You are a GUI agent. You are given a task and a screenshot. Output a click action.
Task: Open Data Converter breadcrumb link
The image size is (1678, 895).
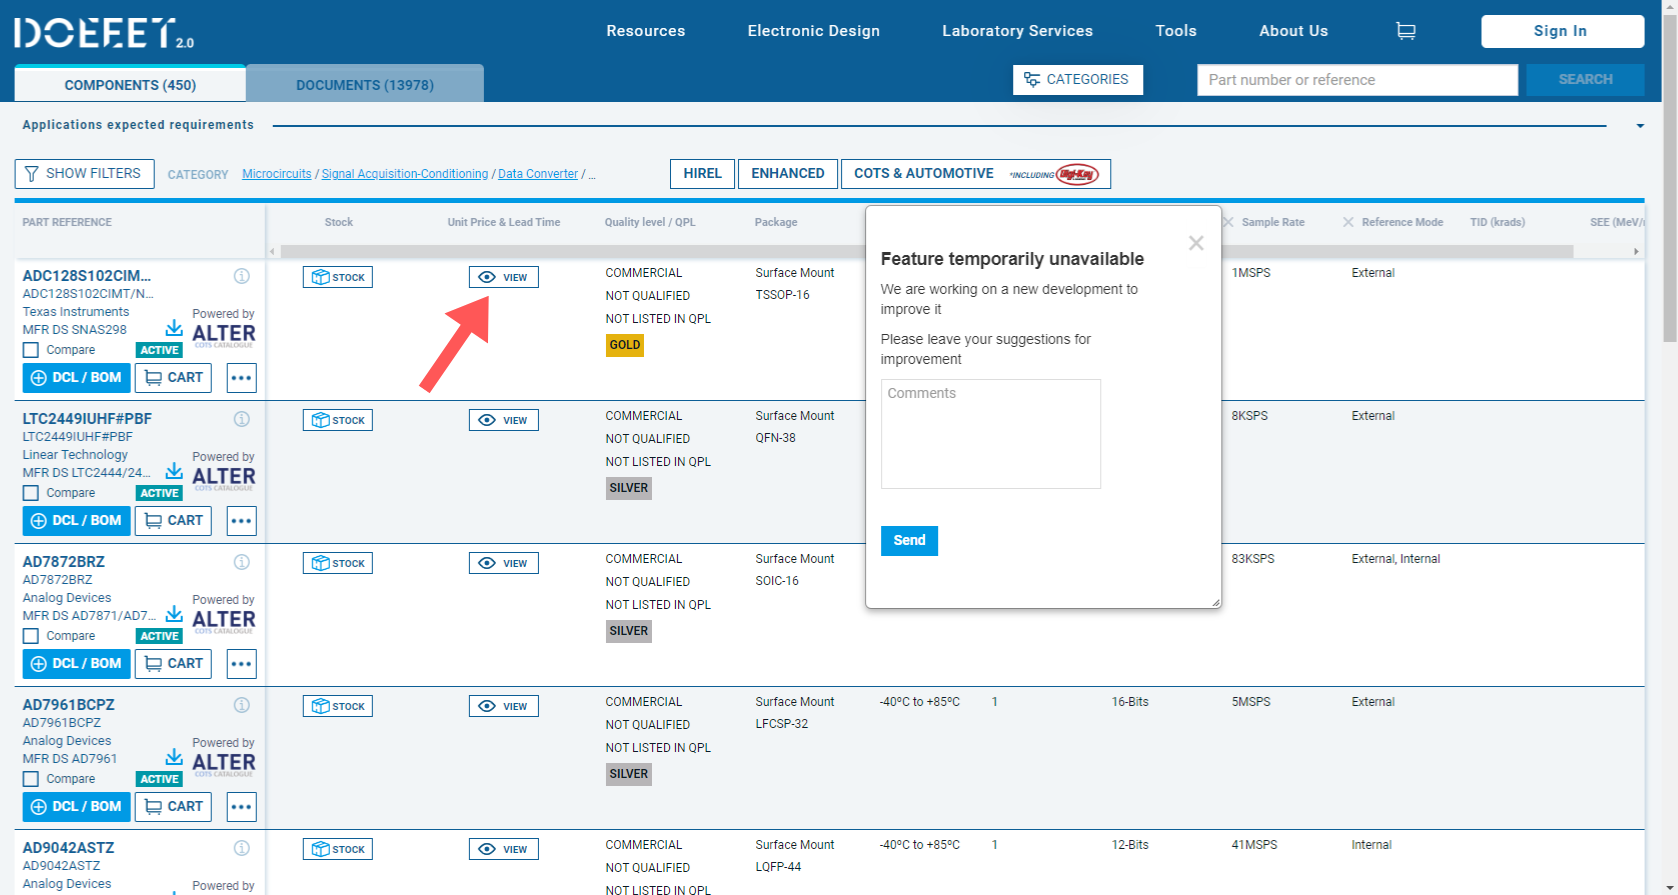click(538, 174)
